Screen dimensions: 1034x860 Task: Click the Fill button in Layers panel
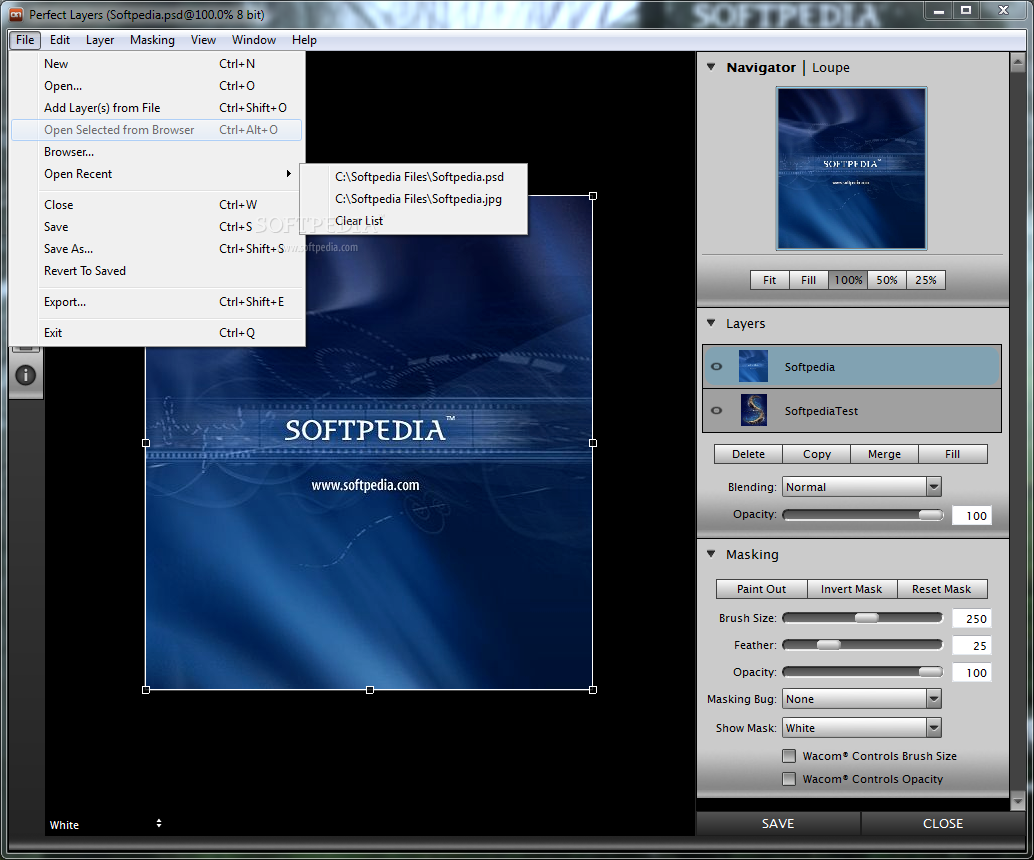[953, 454]
